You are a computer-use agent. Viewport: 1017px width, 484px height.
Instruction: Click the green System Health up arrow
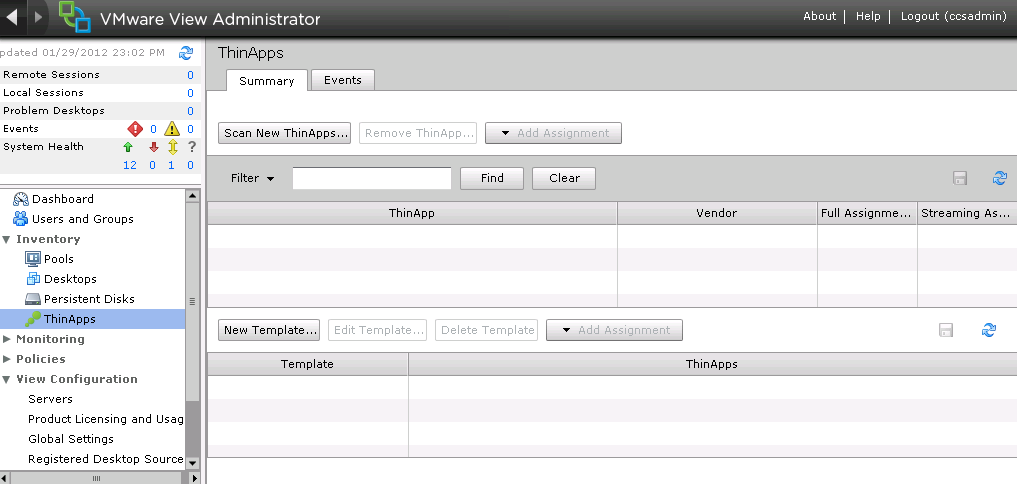(128, 147)
